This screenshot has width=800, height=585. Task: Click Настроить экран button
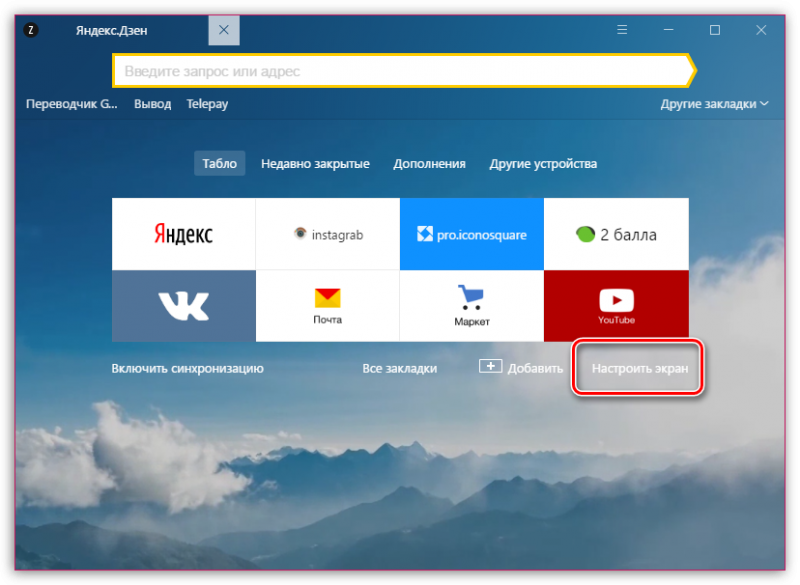coord(639,368)
